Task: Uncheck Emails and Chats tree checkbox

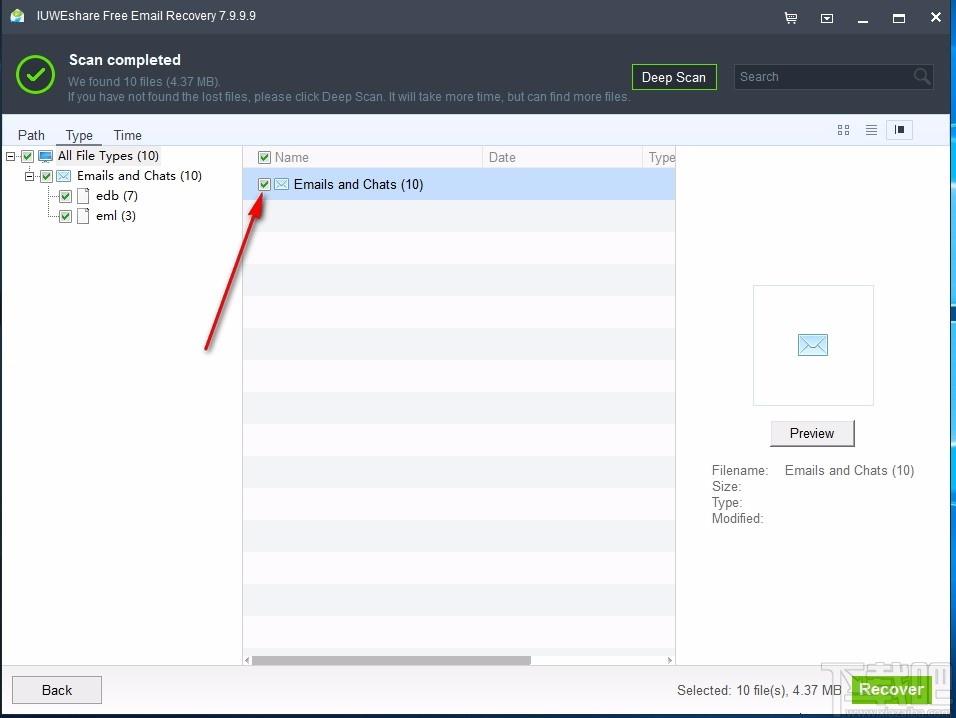Action: tap(46, 177)
